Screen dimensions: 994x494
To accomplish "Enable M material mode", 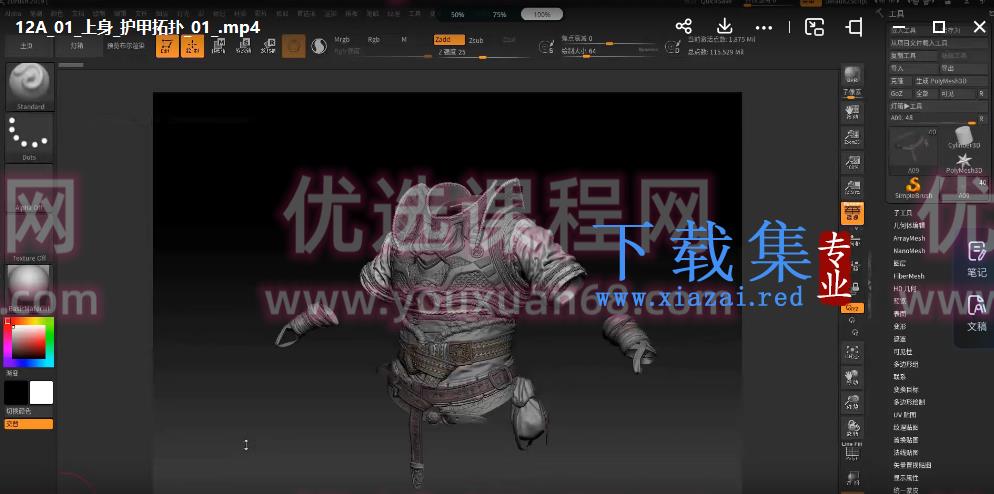I will [x=404, y=39].
